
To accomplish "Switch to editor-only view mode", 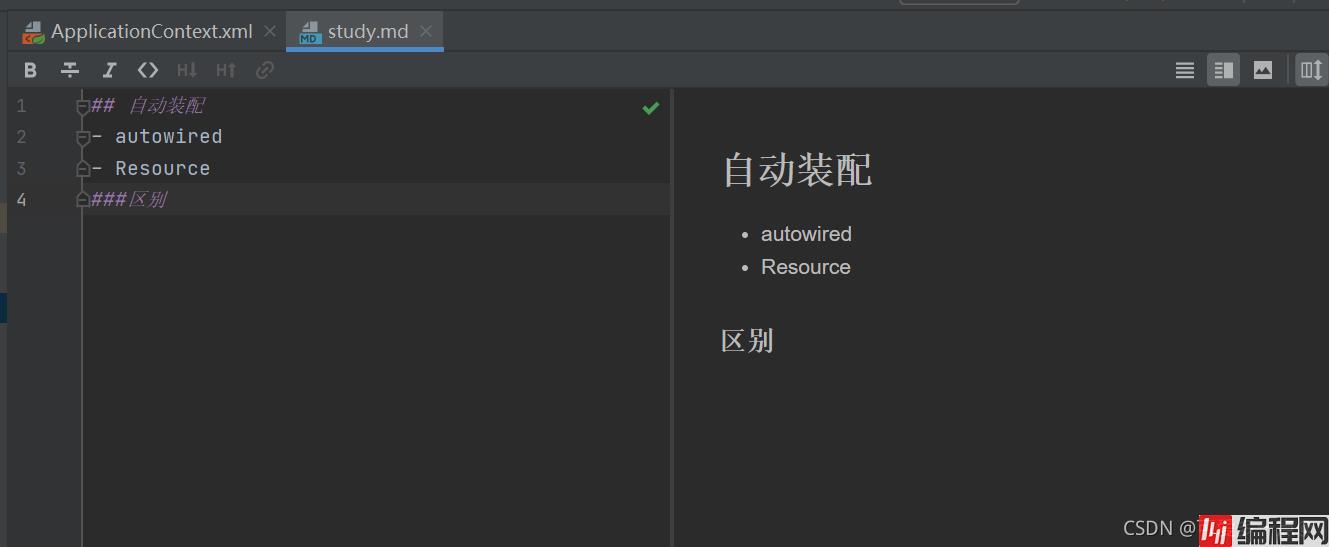I will 1185,70.
